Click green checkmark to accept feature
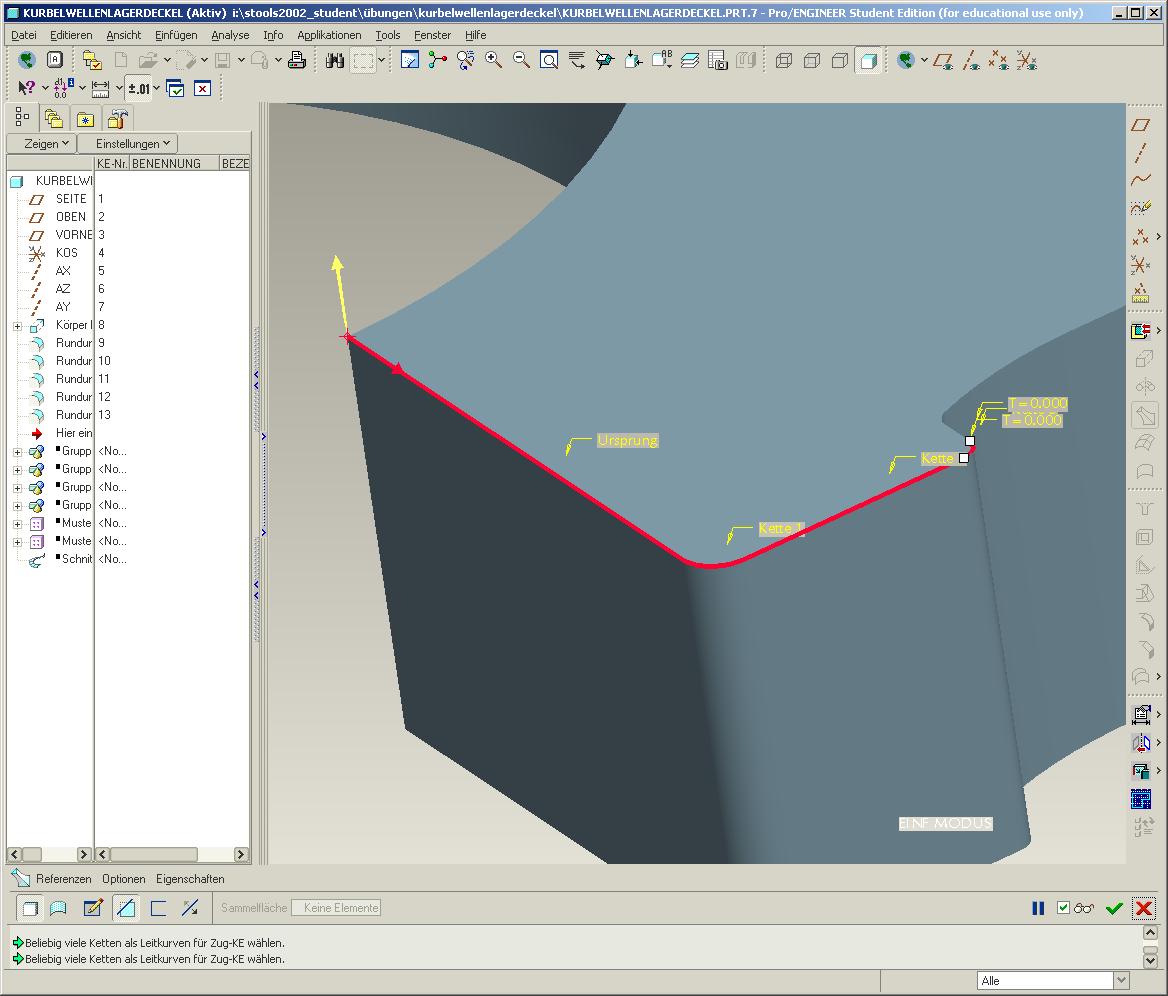Screen dimensions: 1168x996 tap(1114, 907)
